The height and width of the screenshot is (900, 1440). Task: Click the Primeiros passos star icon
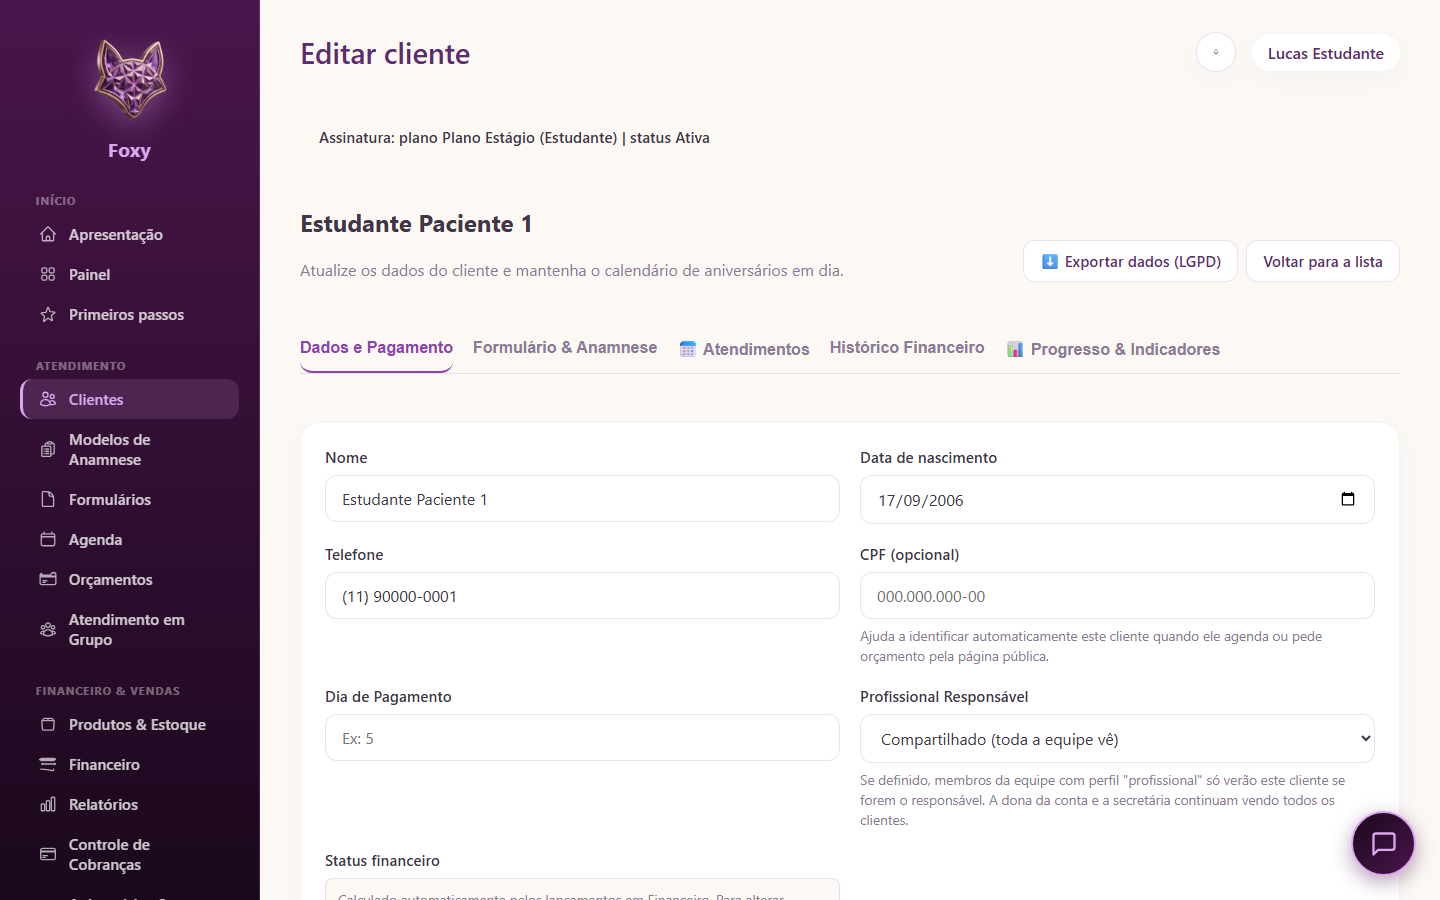(x=48, y=314)
